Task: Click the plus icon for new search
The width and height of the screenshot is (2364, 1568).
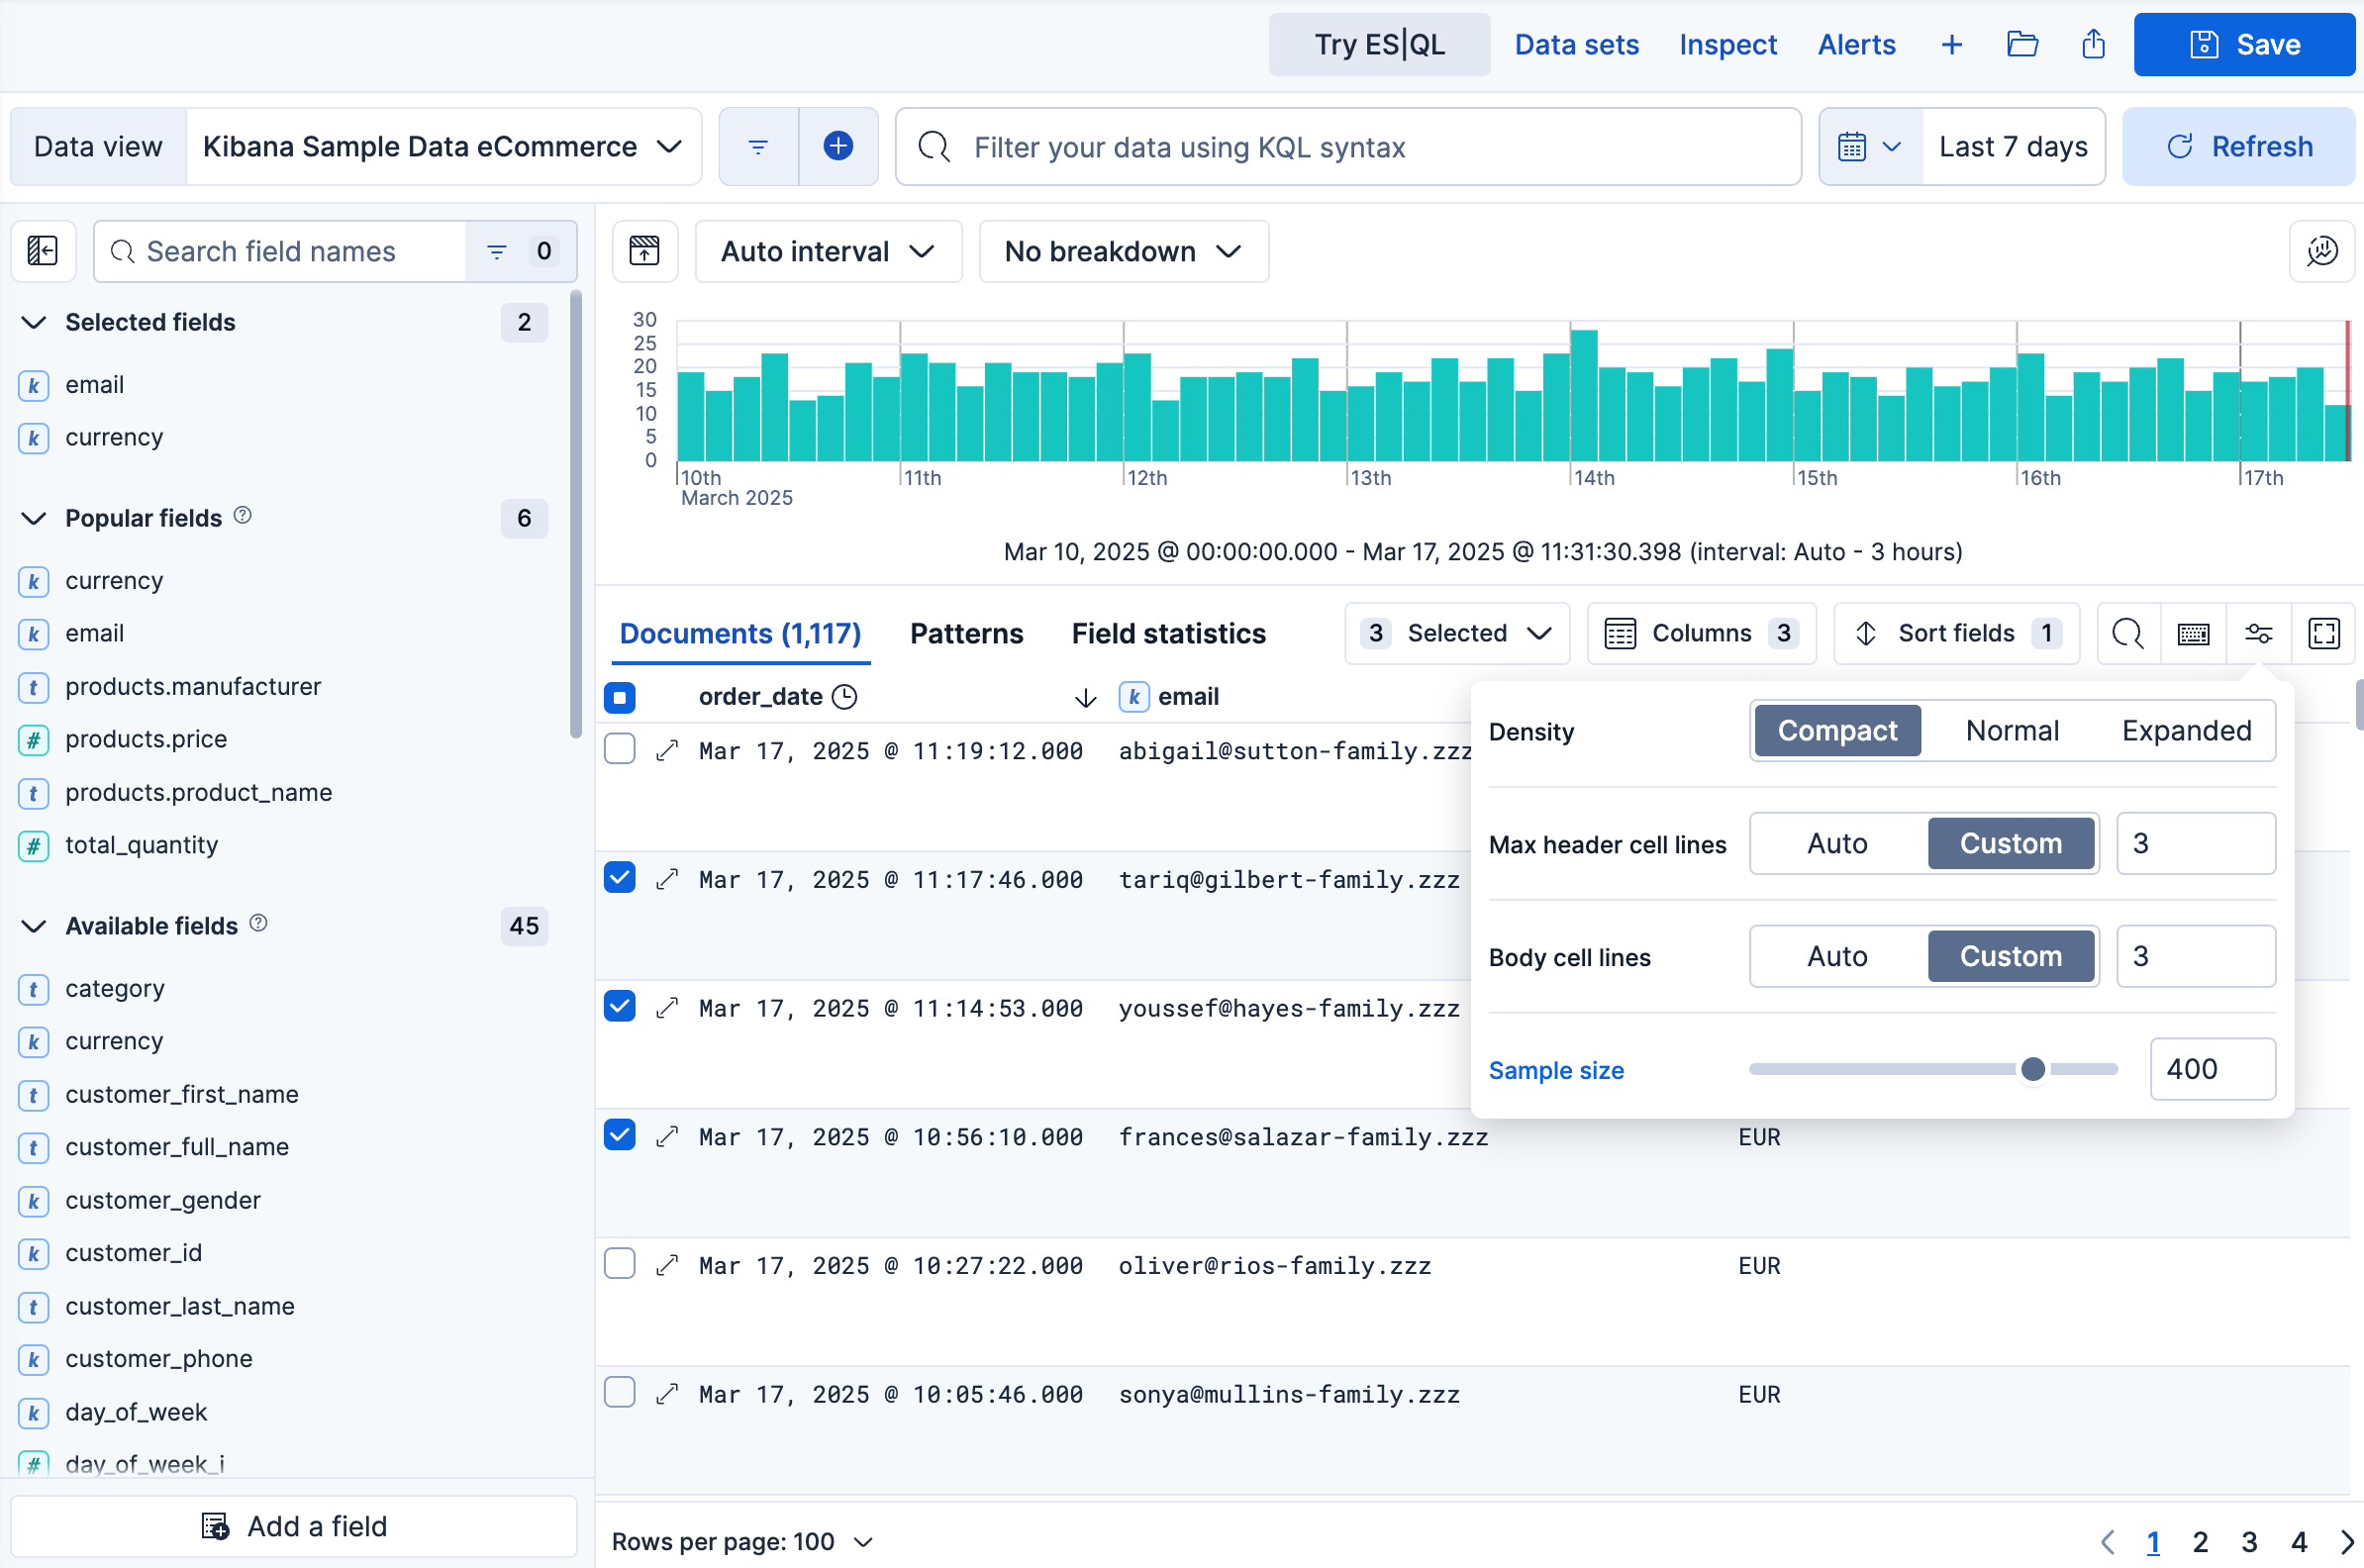Action: pyautogui.click(x=1951, y=45)
